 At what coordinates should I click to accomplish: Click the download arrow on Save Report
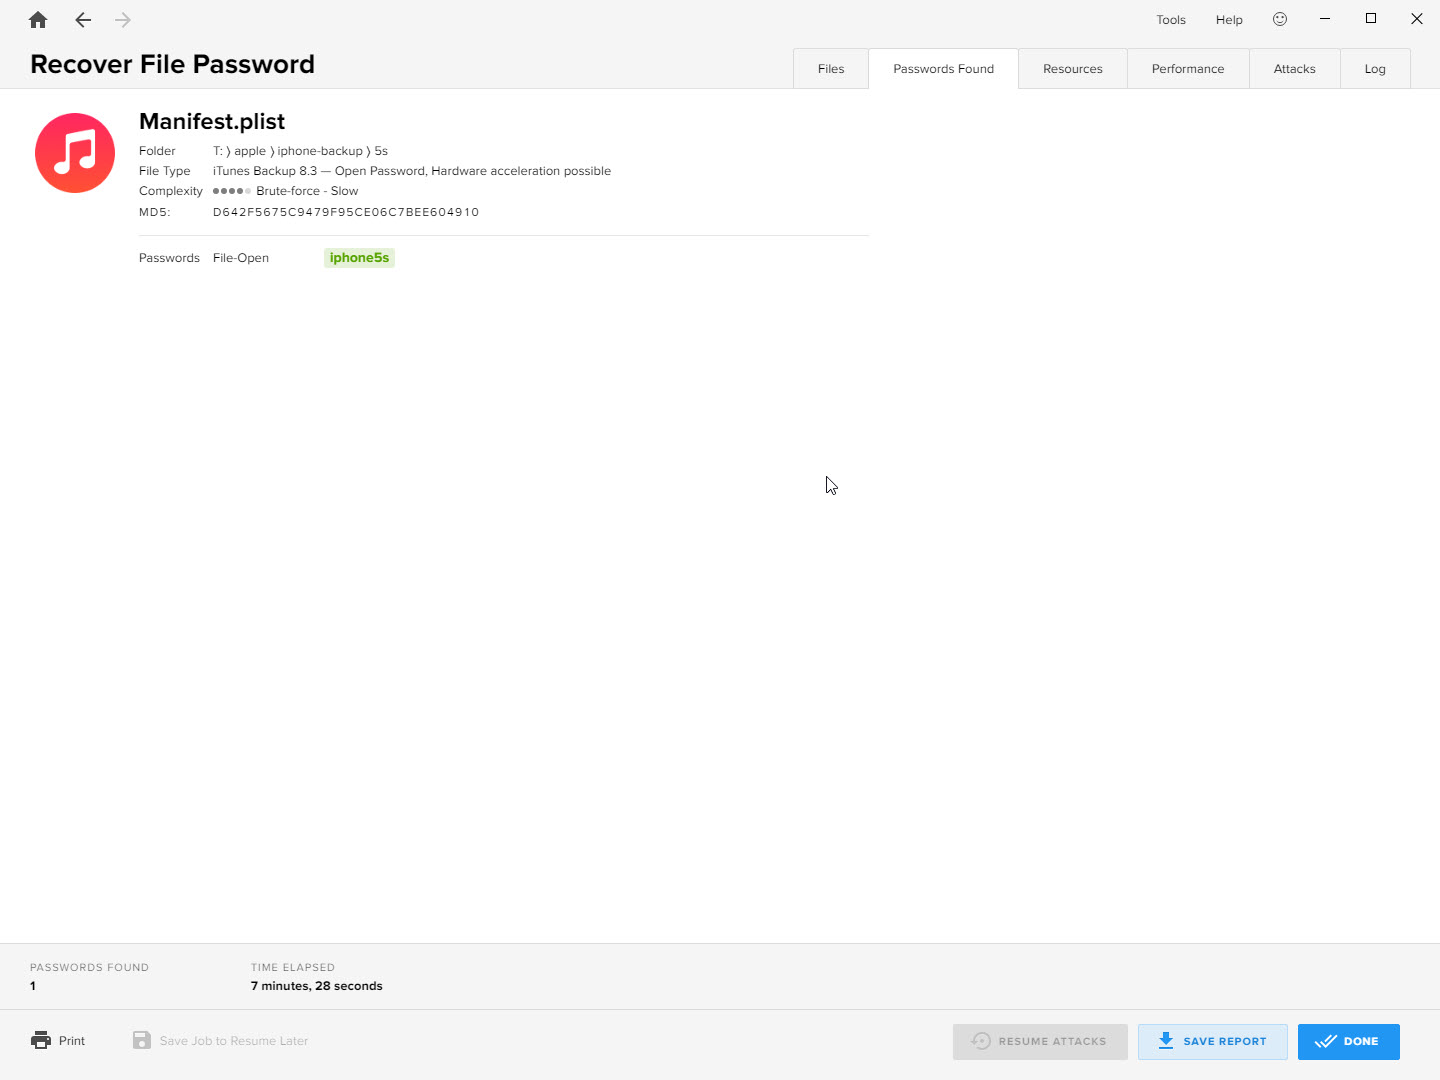click(x=1166, y=1041)
